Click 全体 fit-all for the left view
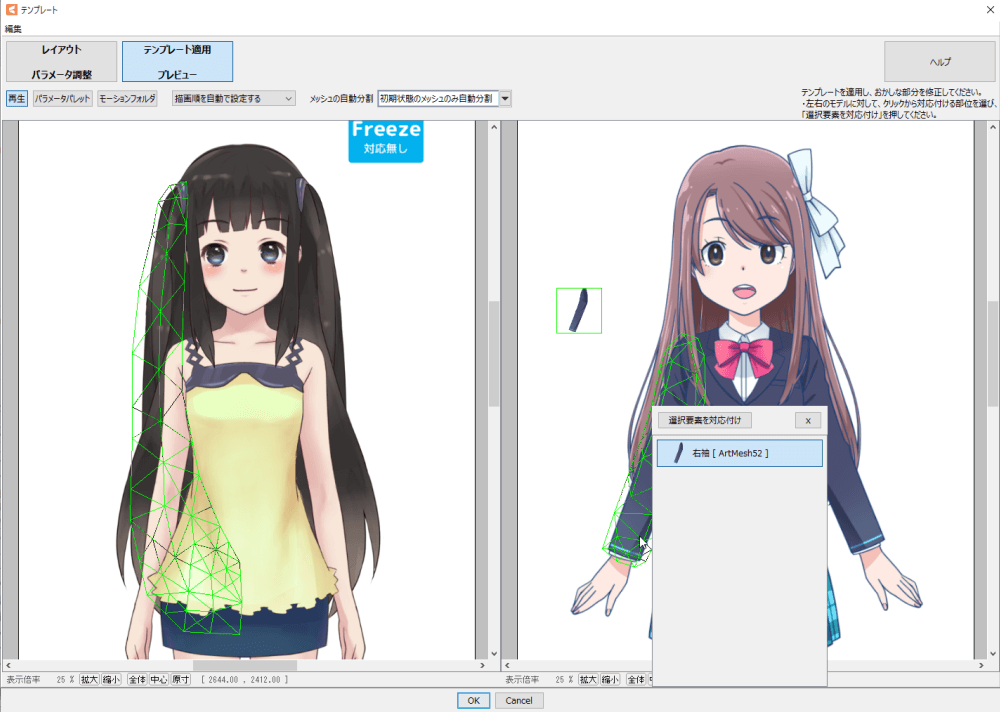 tap(137, 679)
